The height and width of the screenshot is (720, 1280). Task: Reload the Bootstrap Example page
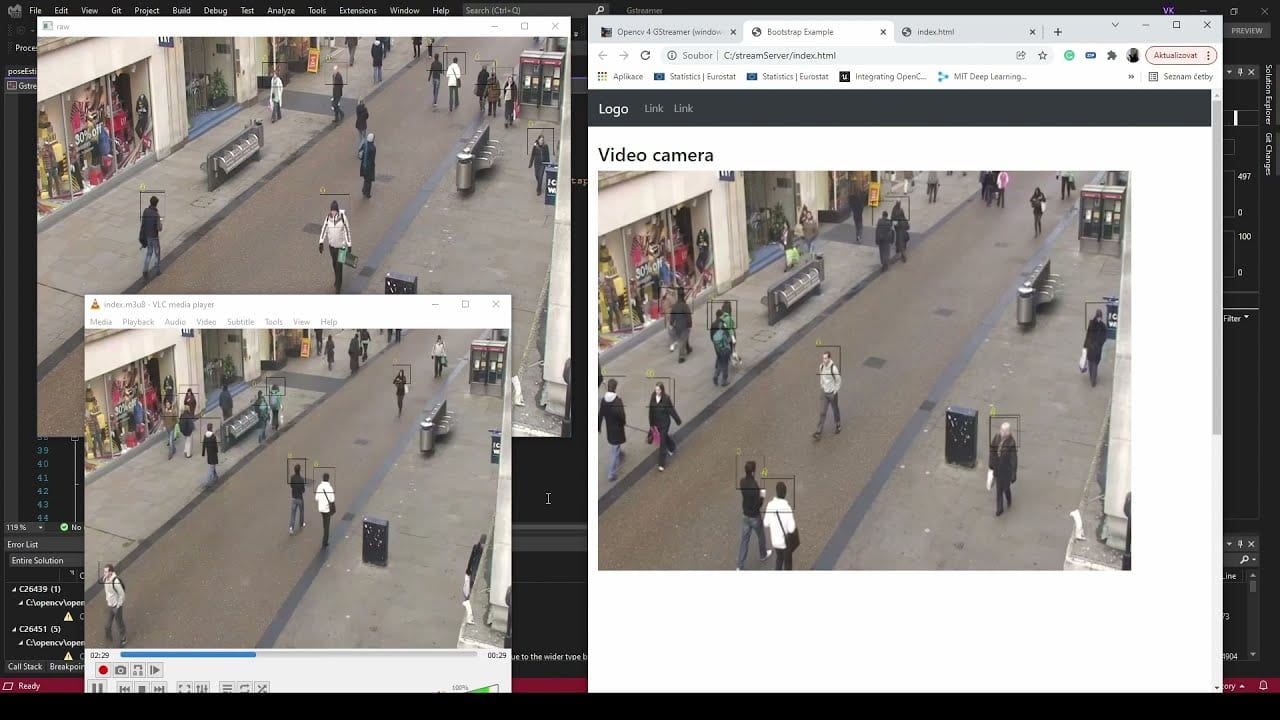pyautogui.click(x=645, y=55)
